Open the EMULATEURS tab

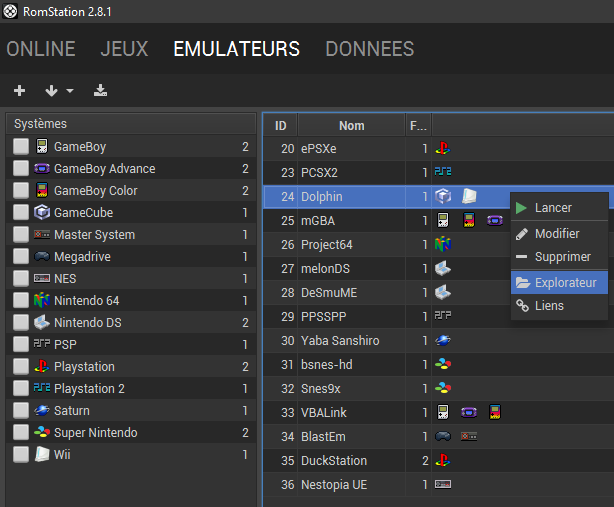tap(237, 49)
